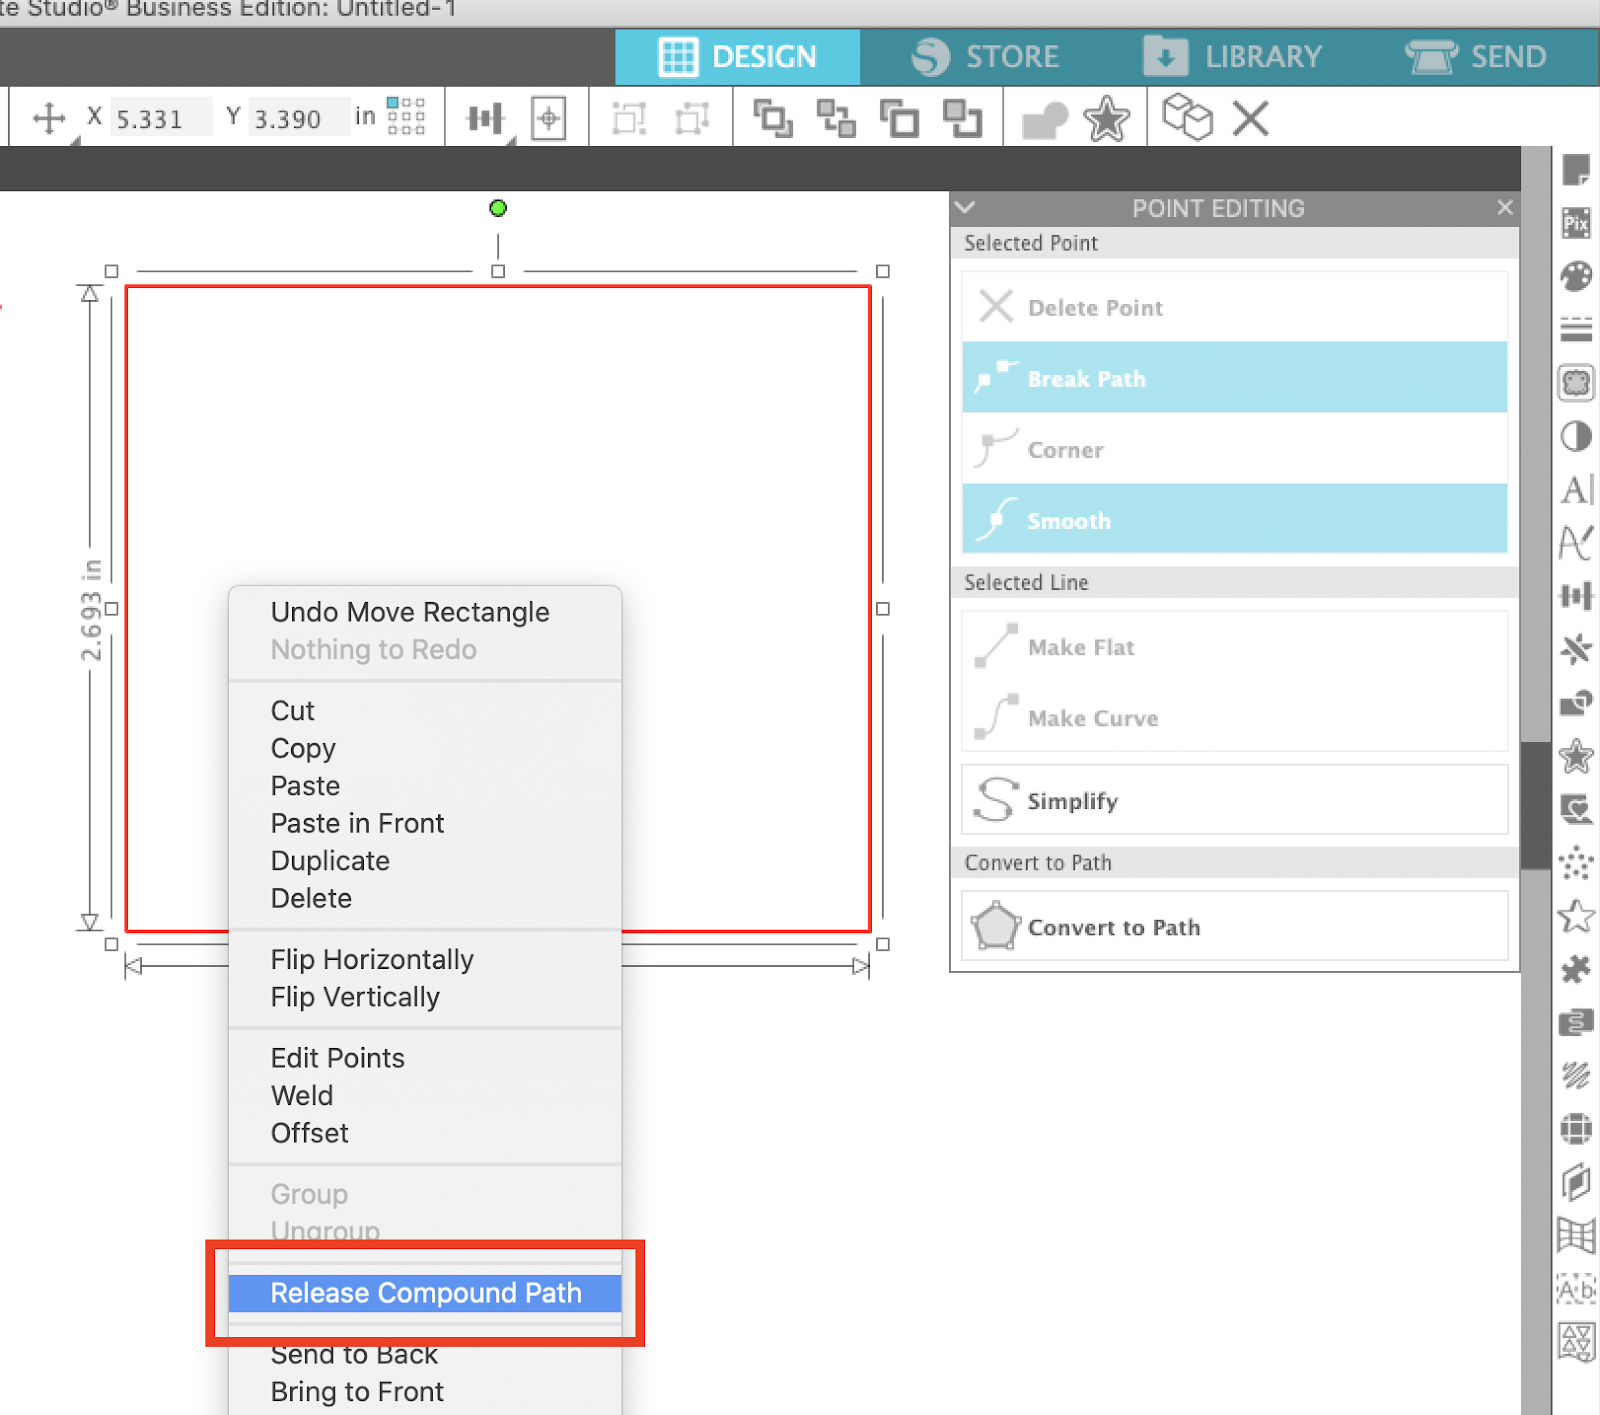Viewport: 1600px width, 1415px height.
Task: Click the Convert to Path button
Action: coord(1233,926)
